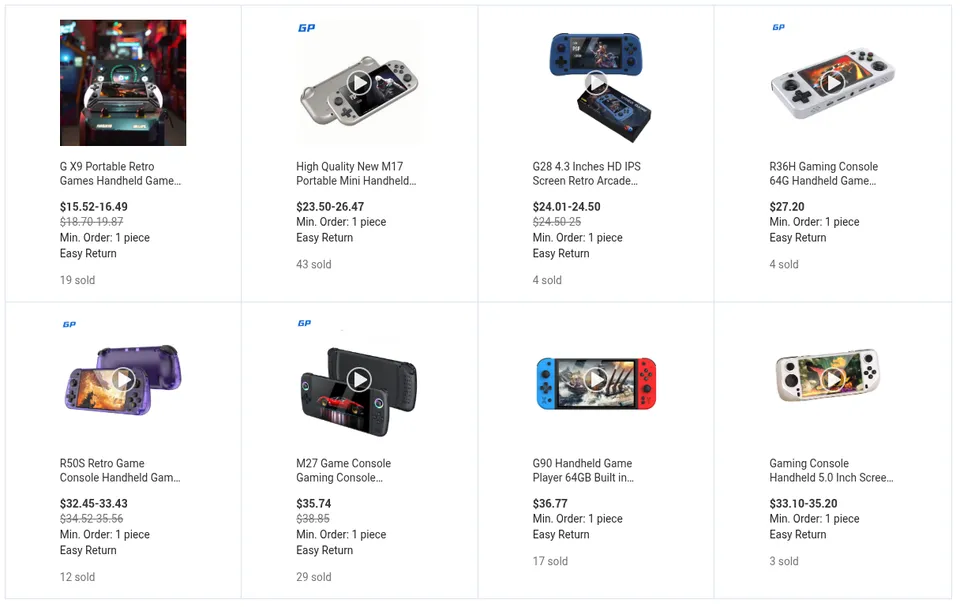Click the GP badge on the M17 listing
Viewport: 960px width, 607px height.
tap(306, 27)
